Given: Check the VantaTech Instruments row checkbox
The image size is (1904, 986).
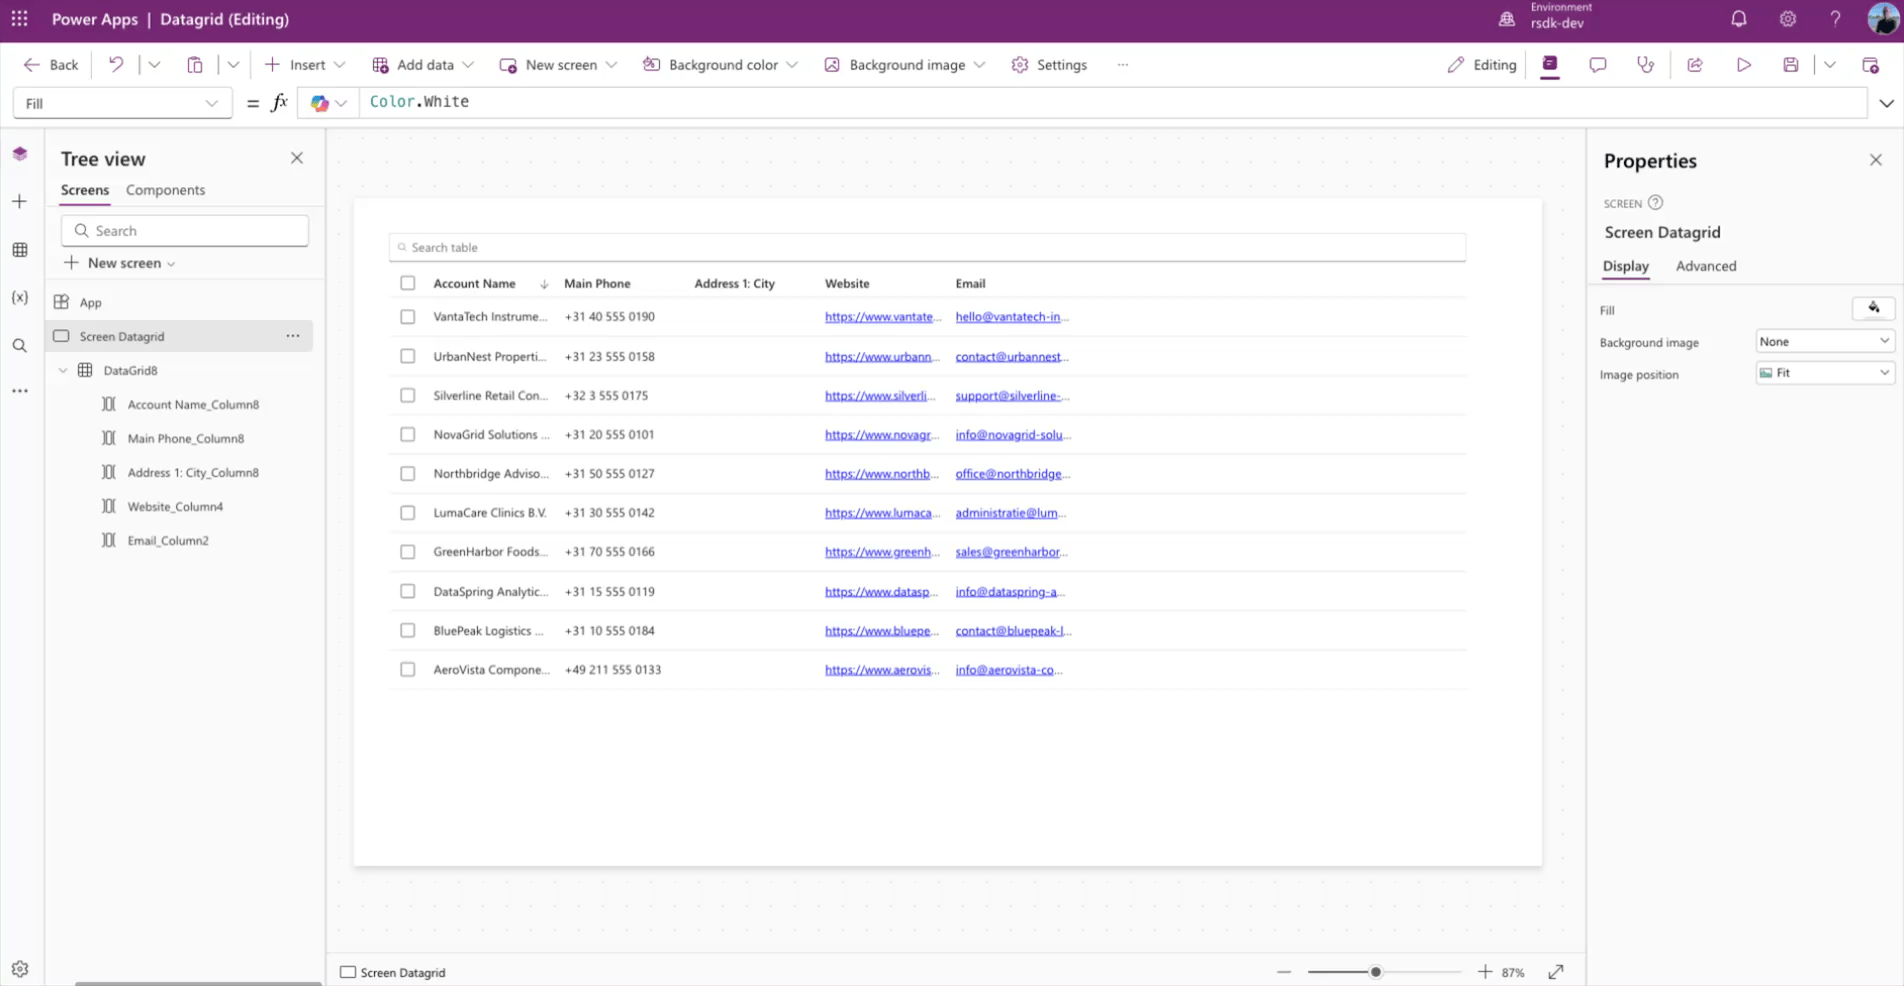Looking at the screenshot, I should click(x=408, y=317).
